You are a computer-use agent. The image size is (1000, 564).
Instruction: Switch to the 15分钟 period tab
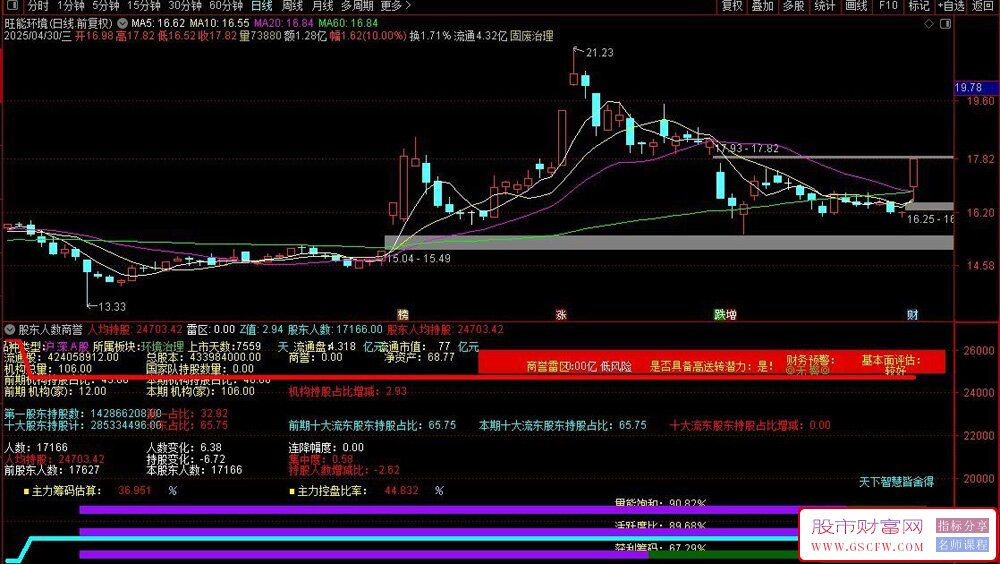coord(143,6)
